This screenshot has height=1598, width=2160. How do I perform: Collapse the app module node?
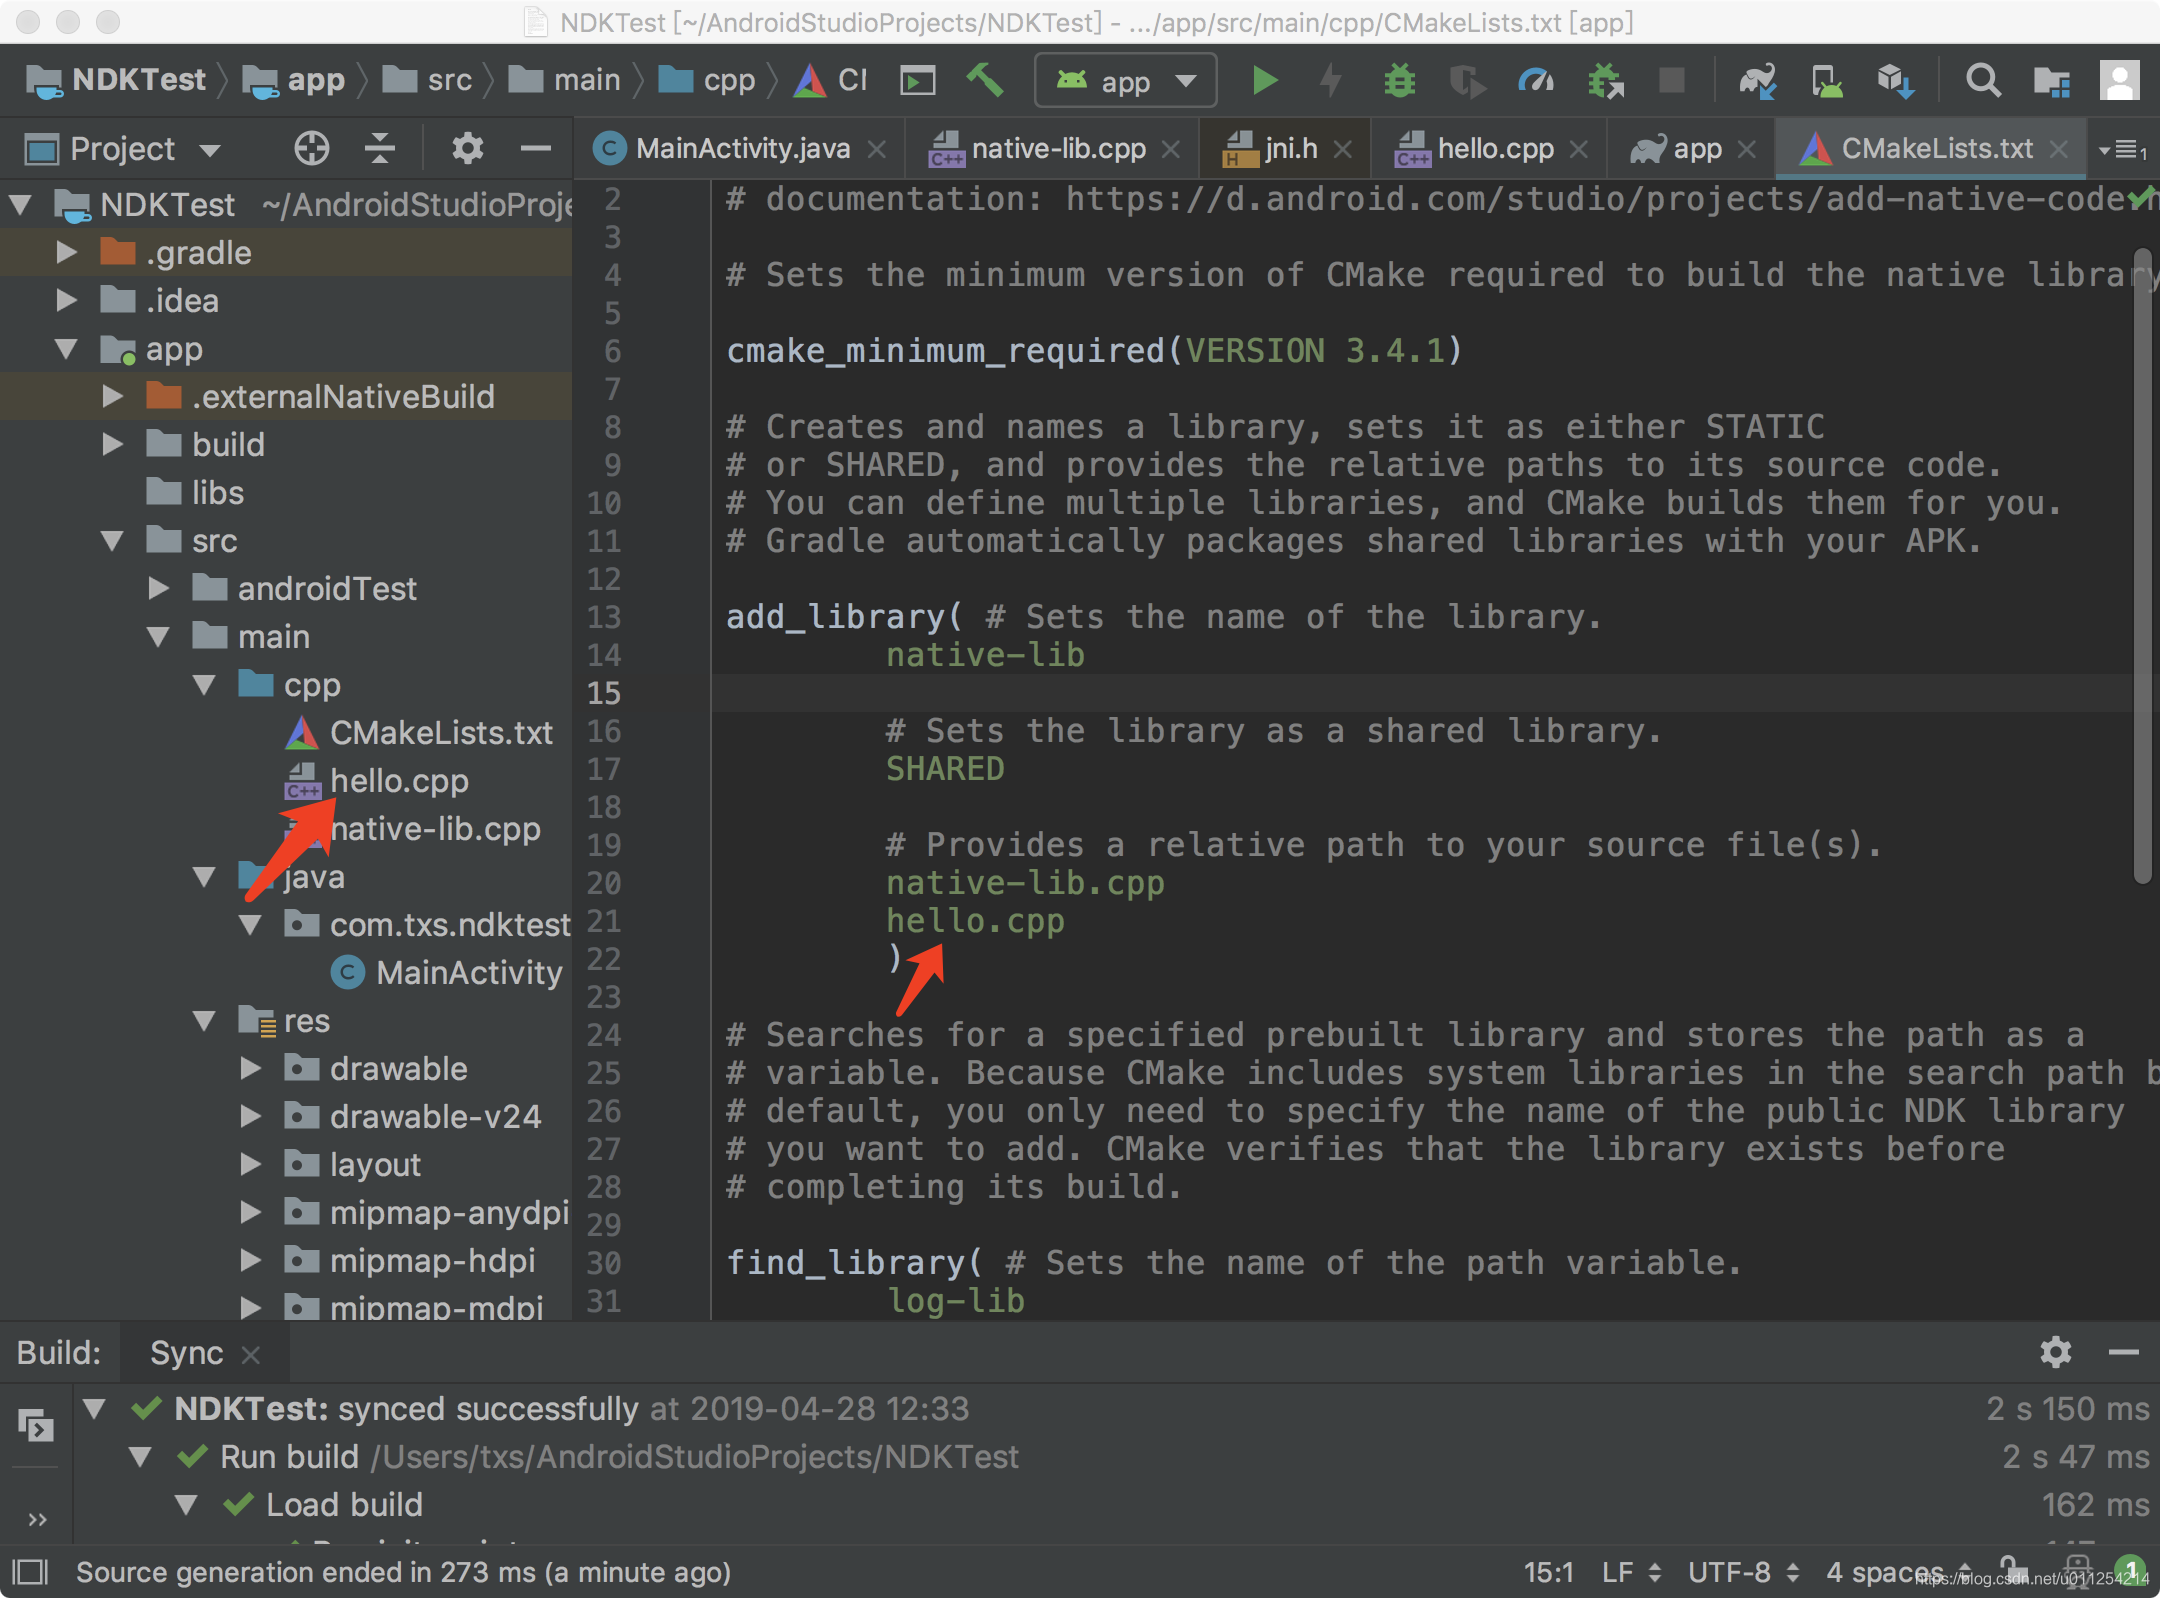click(x=66, y=348)
